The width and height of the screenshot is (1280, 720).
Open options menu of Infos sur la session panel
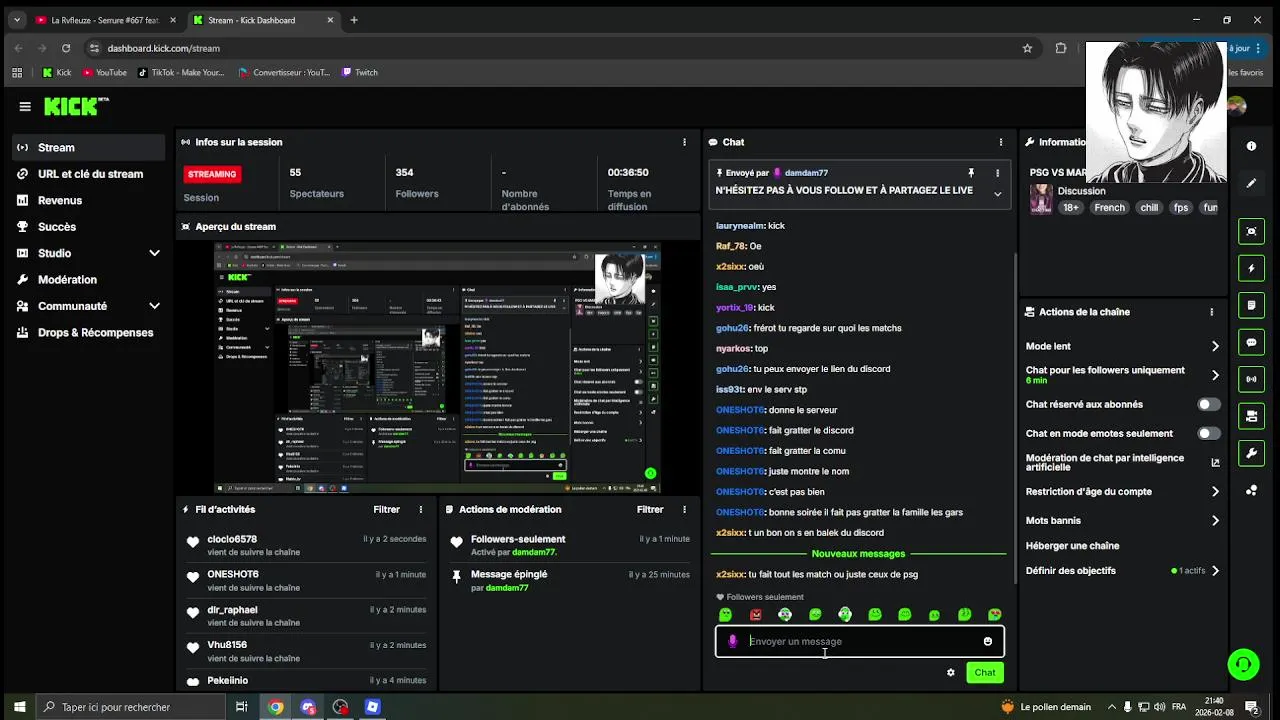coord(684,142)
